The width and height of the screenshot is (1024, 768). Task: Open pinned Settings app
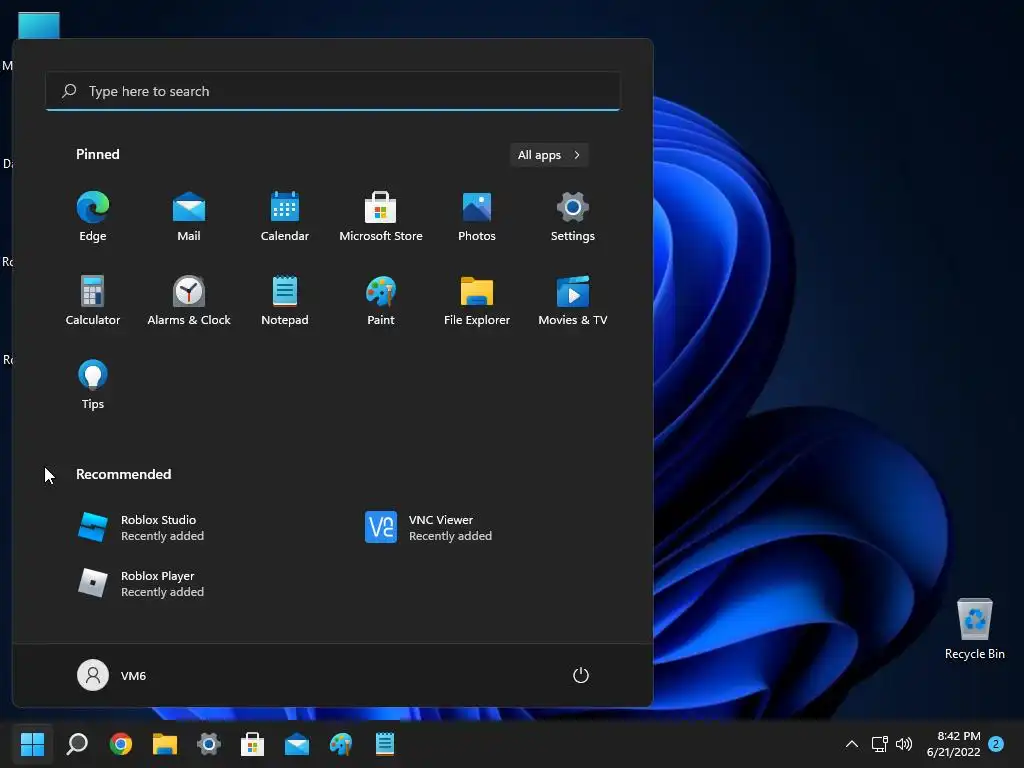click(x=573, y=217)
